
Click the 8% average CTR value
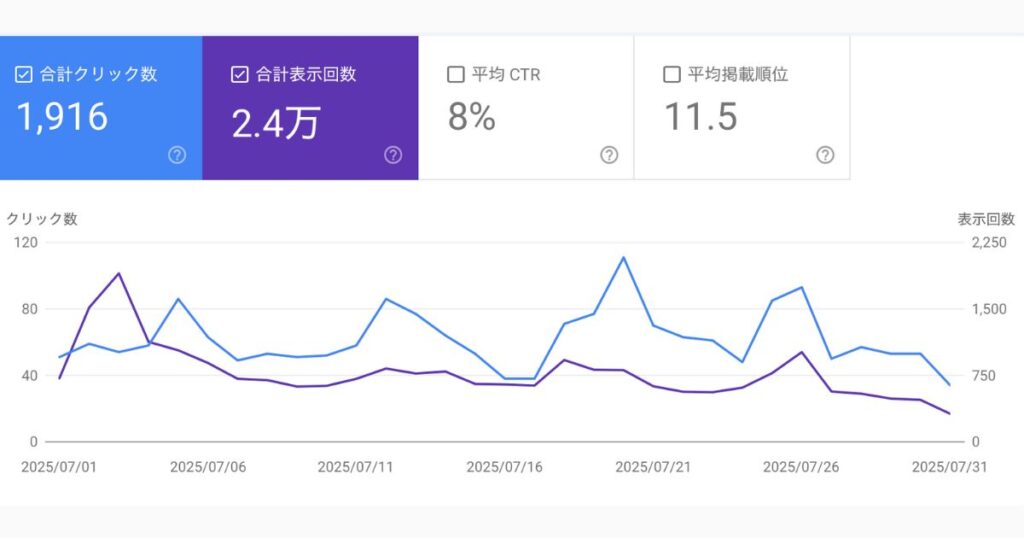click(x=472, y=117)
